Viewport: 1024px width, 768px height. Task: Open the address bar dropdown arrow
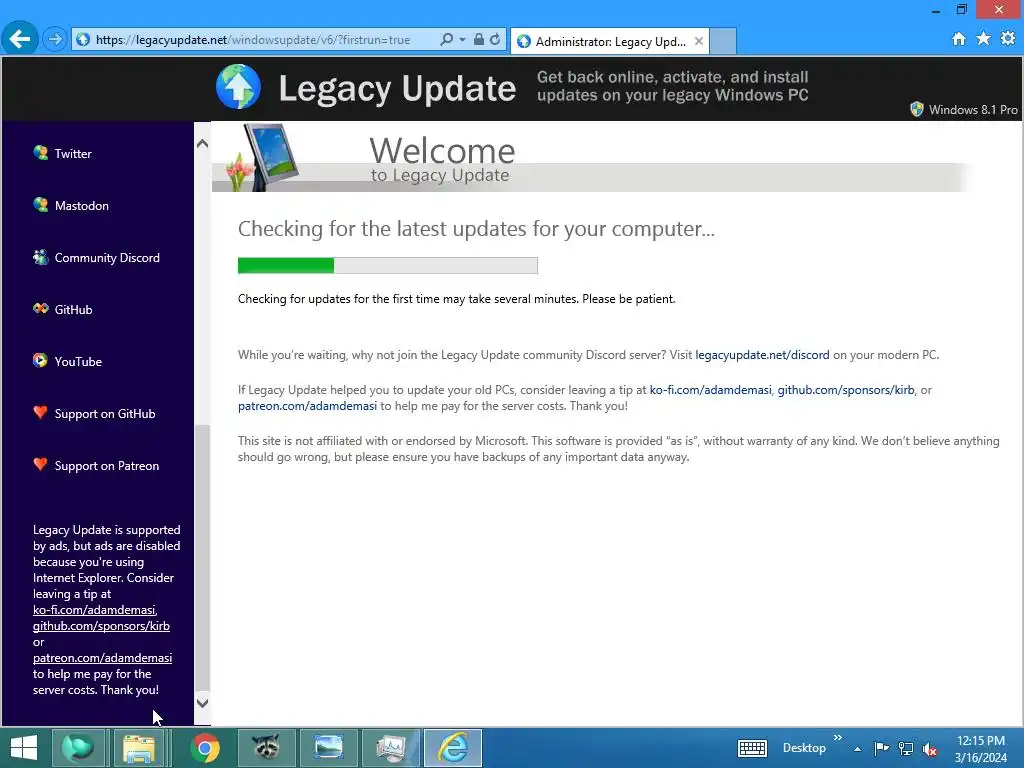click(462, 40)
